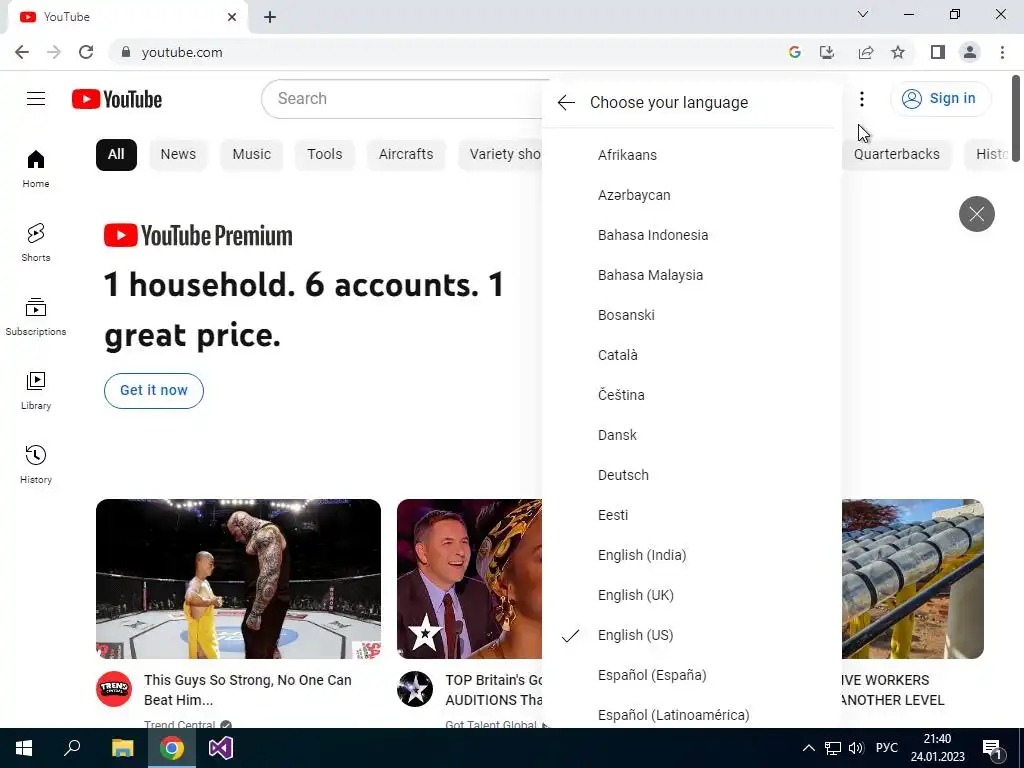Open the YouTube hamburger guide menu
1024x768 pixels.
(x=36, y=99)
